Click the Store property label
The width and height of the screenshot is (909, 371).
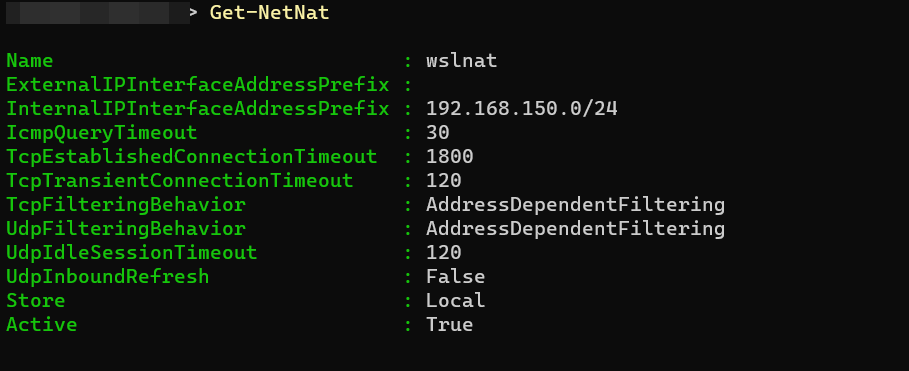point(35,300)
